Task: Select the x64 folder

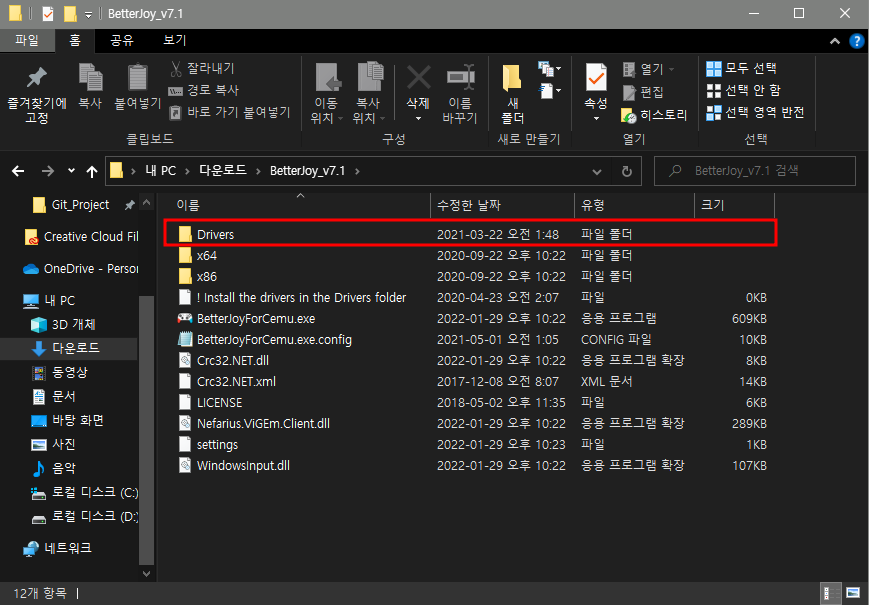Action: click(470, 255)
